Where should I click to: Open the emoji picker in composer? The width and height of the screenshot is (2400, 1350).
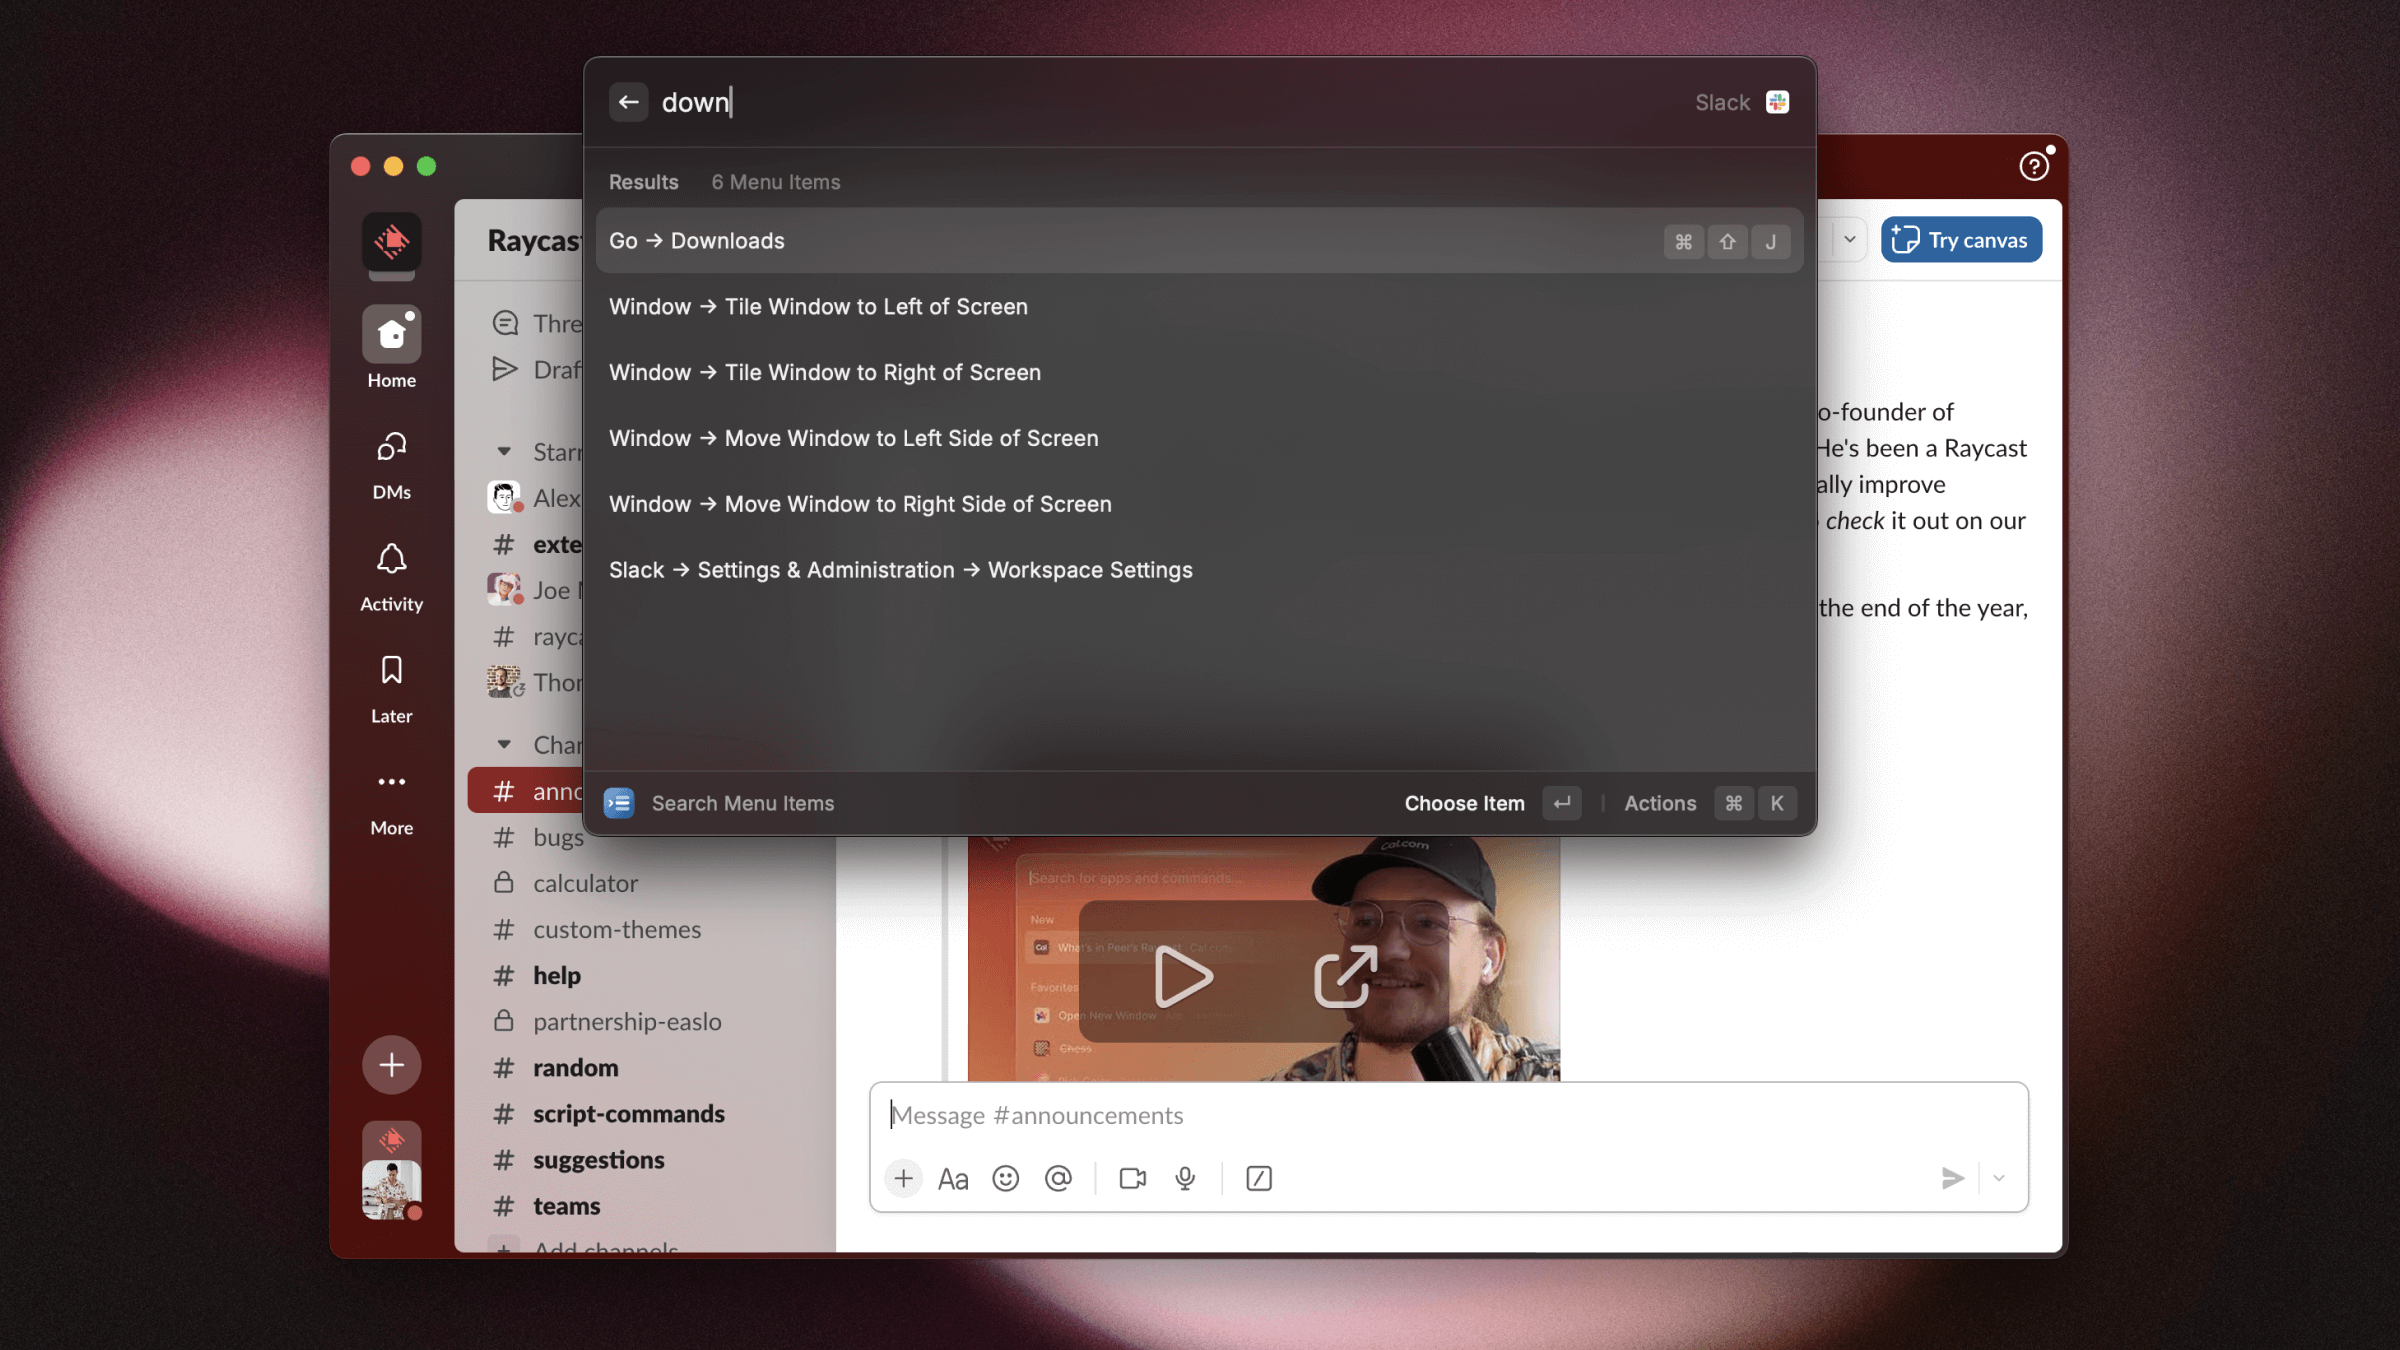[1006, 1179]
